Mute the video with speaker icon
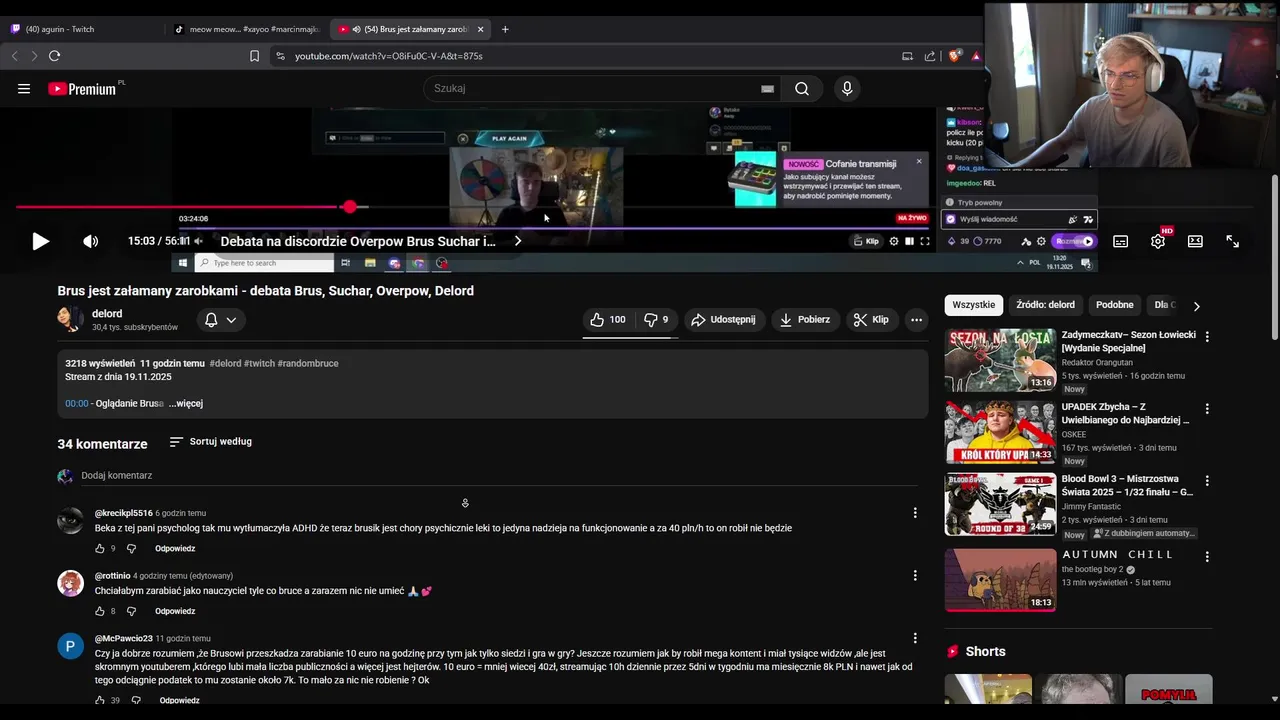 point(90,241)
